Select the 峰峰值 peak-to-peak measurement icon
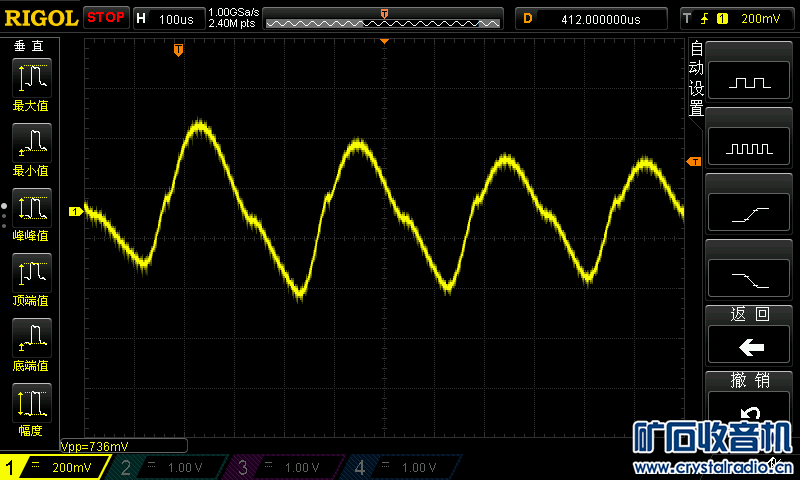800x480 pixels. 32,208
